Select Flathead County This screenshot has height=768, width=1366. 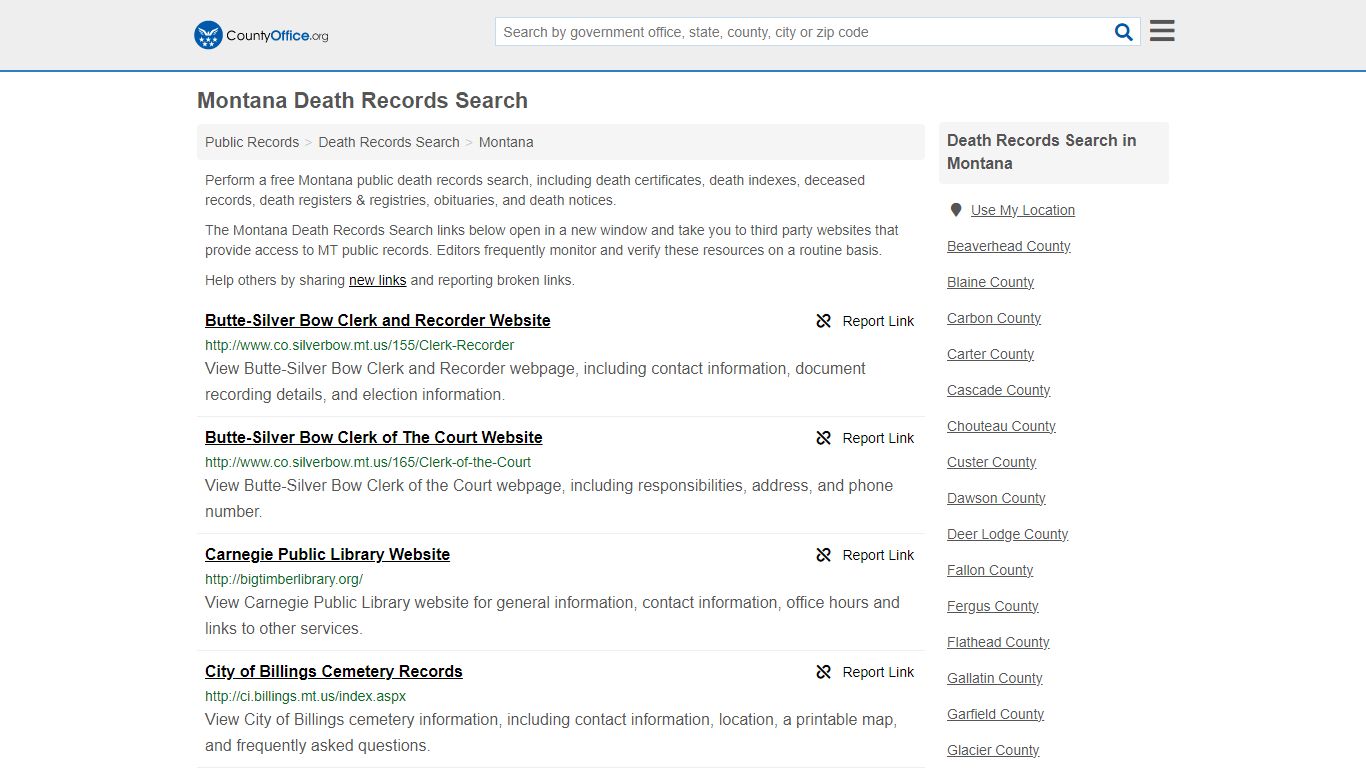point(998,642)
